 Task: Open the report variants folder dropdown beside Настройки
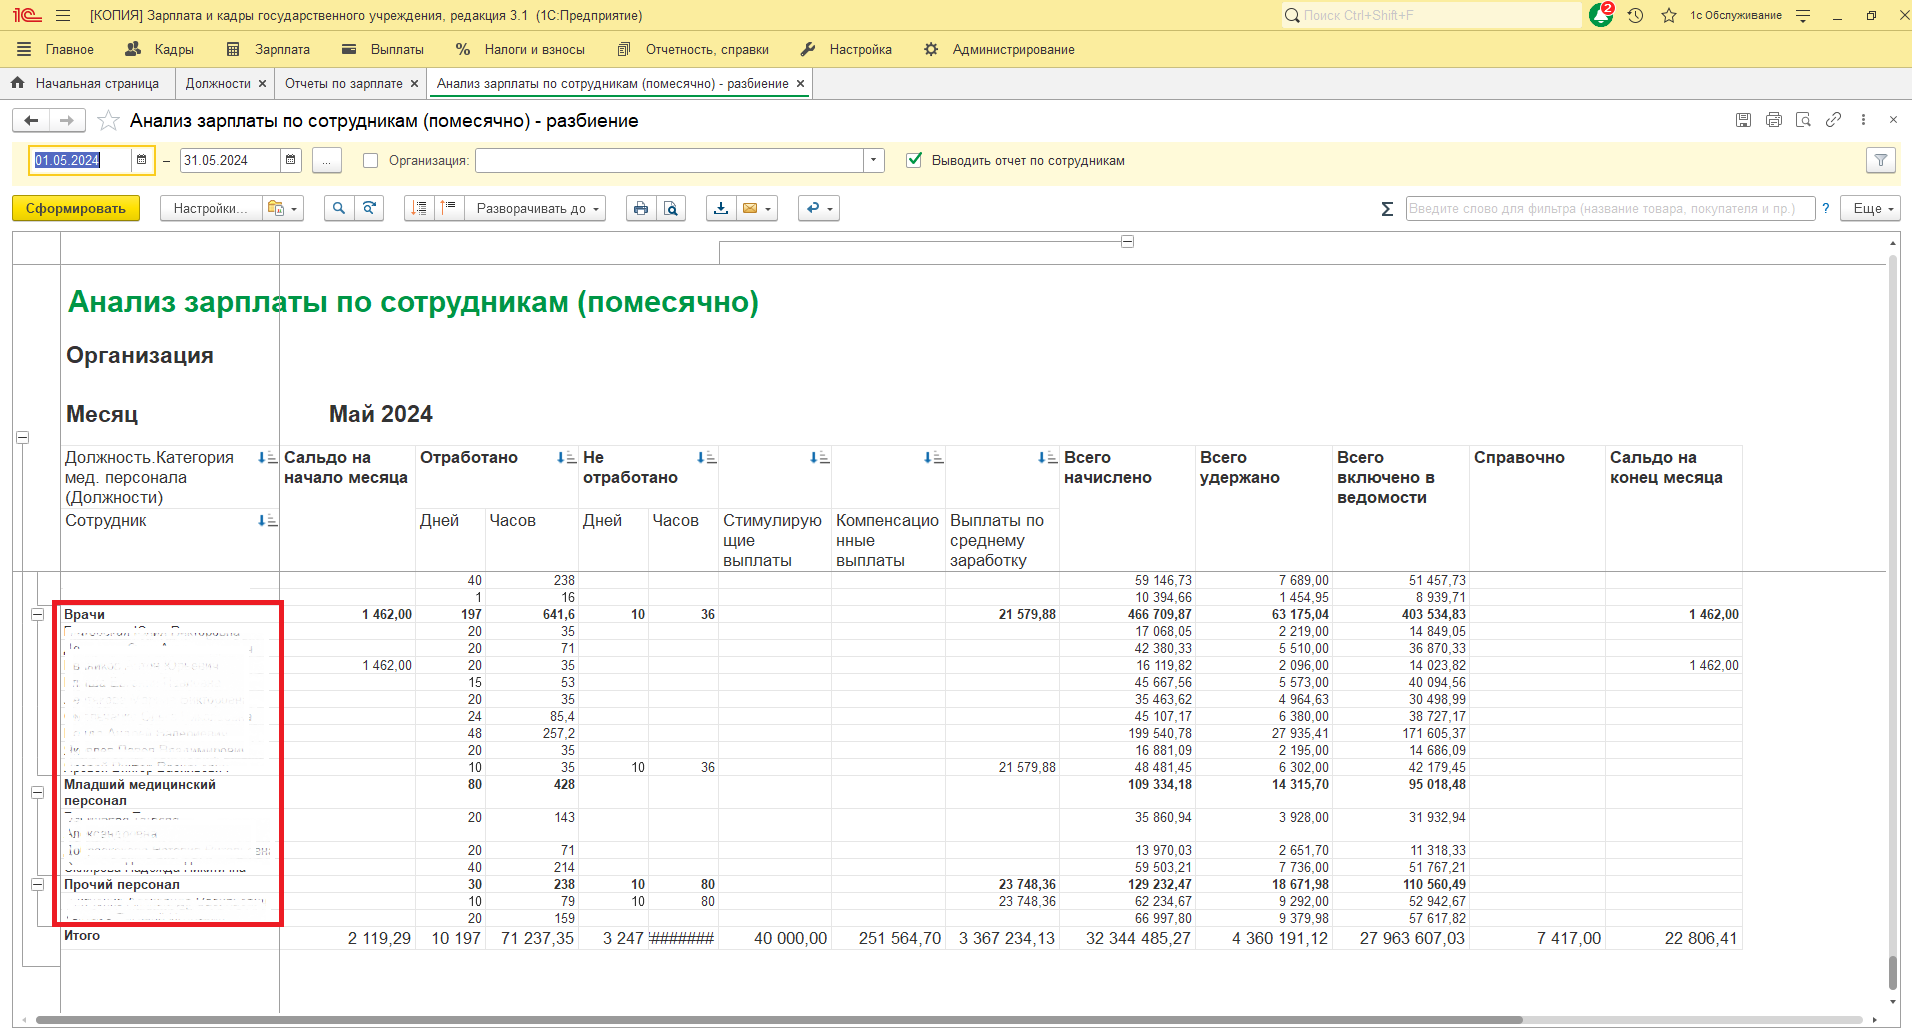click(283, 208)
